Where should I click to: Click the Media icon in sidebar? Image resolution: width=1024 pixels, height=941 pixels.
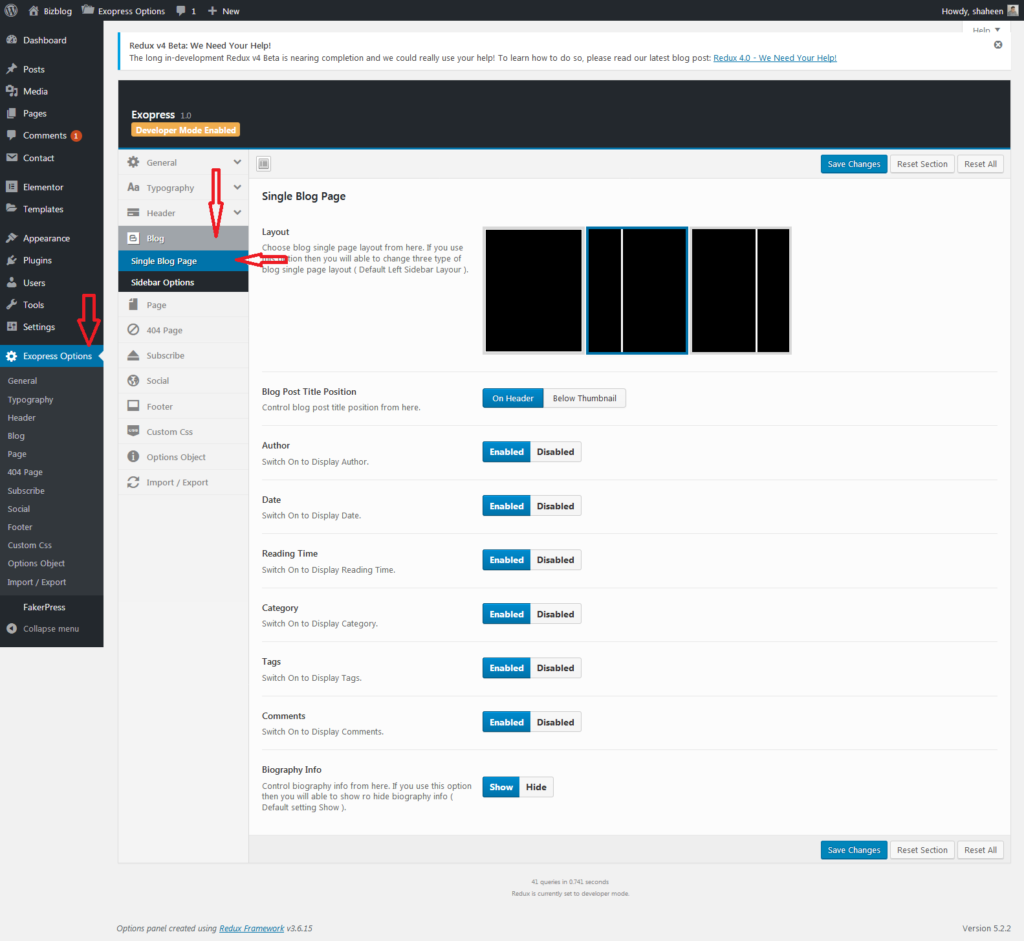point(12,91)
